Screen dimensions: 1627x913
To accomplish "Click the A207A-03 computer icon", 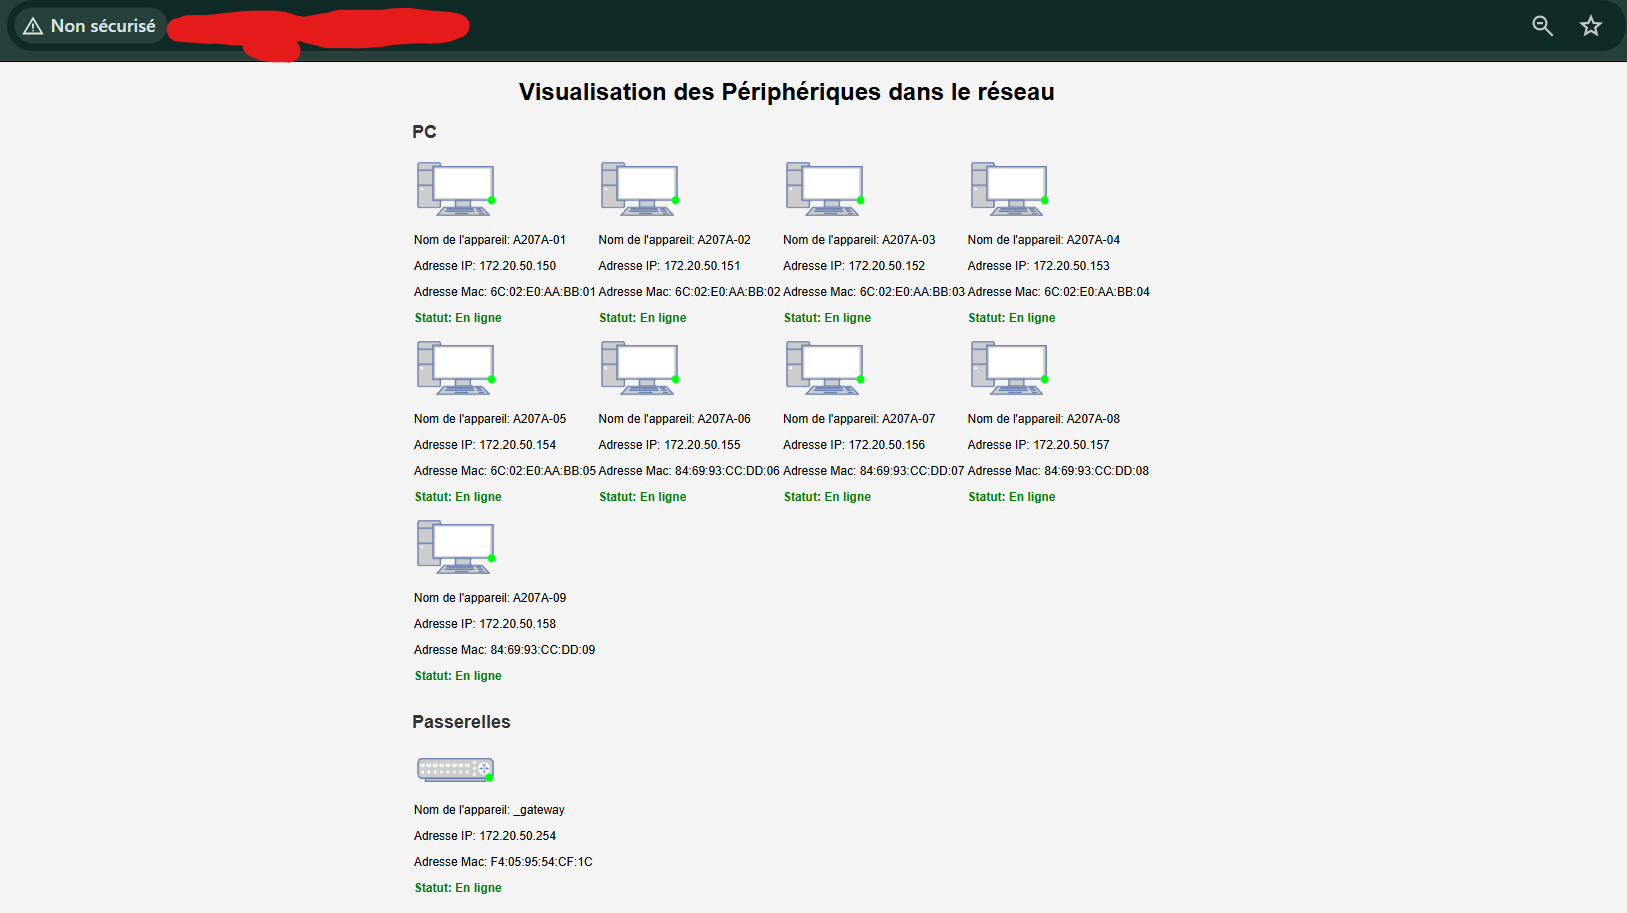I will tap(825, 189).
